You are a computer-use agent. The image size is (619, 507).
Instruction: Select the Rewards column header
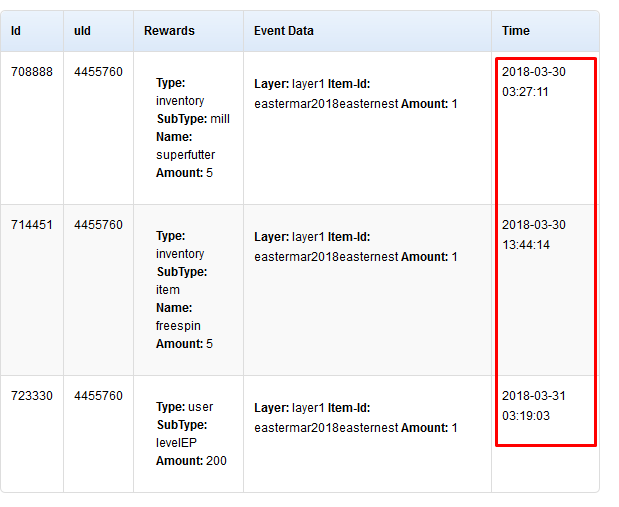coord(169,31)
